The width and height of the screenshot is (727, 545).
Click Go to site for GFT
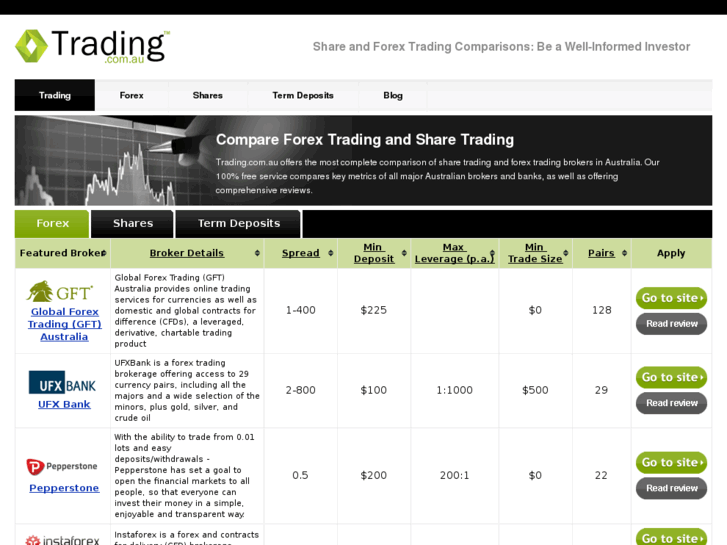click(x=671, y=298)
